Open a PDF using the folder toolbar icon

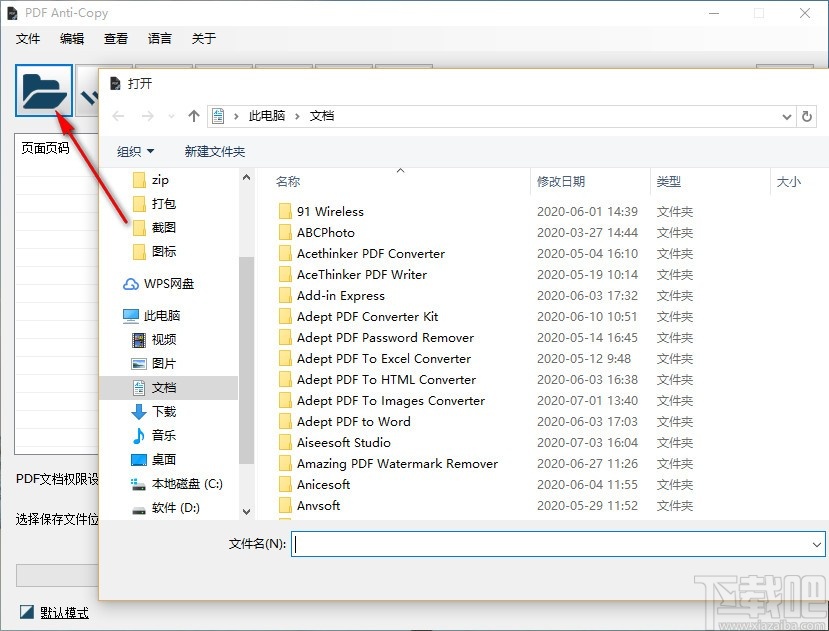point(43,88)
